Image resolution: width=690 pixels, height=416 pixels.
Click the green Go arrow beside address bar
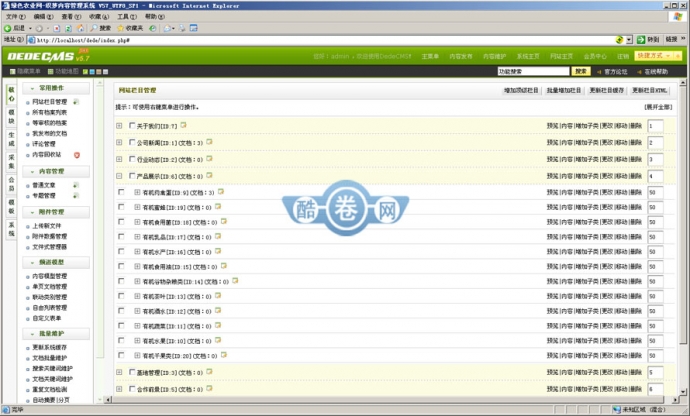click(x=641, y=40)
